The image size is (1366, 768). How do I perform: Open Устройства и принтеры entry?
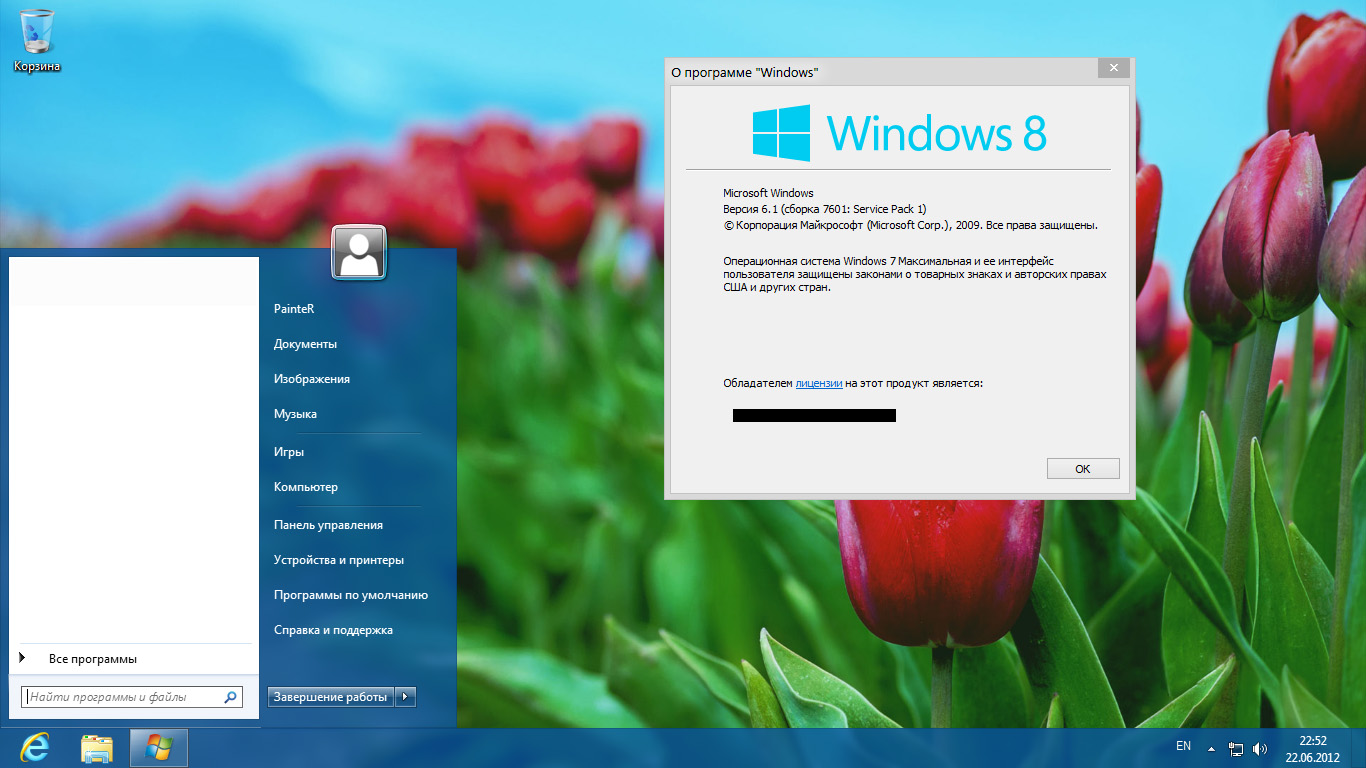tap(339, 560)
